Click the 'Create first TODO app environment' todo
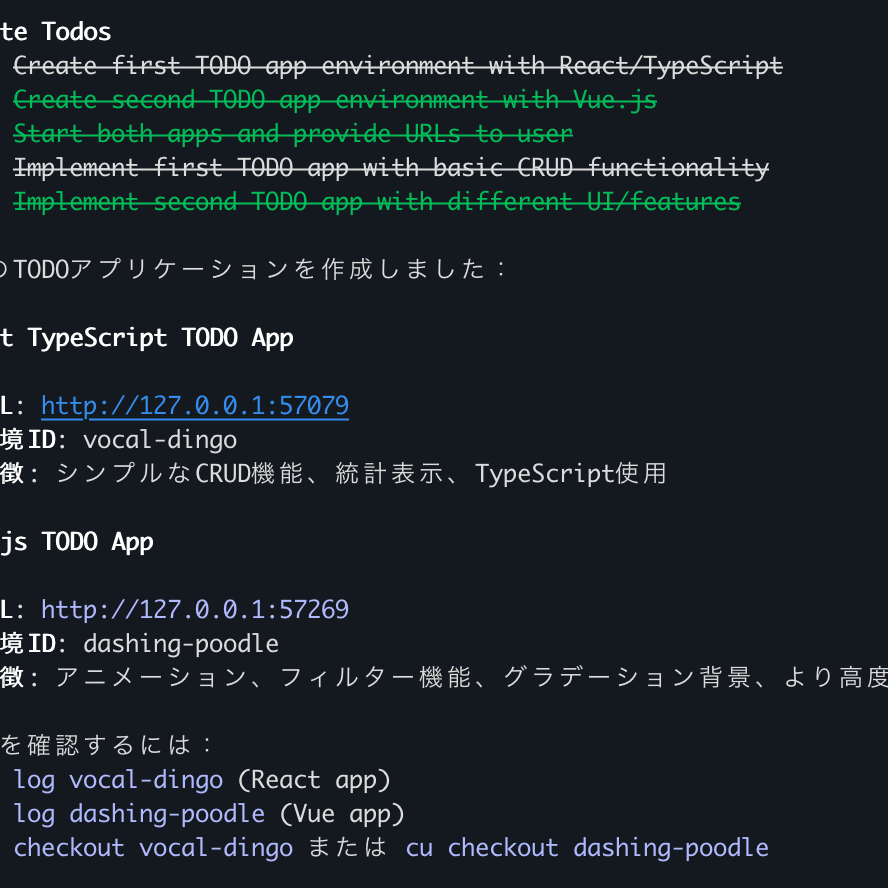This screenshot has width=888, height=888. (x=398, y=66)
